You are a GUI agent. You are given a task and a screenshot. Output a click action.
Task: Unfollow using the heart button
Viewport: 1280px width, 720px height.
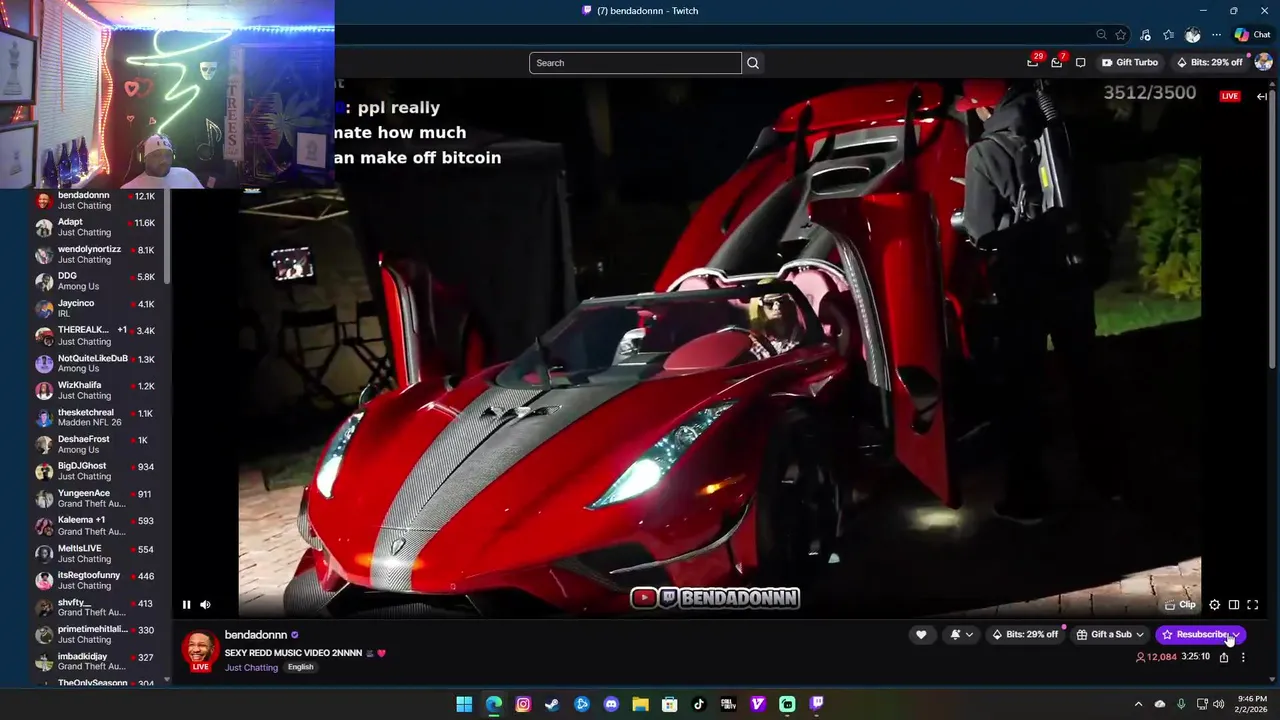[x=921, y=634]
